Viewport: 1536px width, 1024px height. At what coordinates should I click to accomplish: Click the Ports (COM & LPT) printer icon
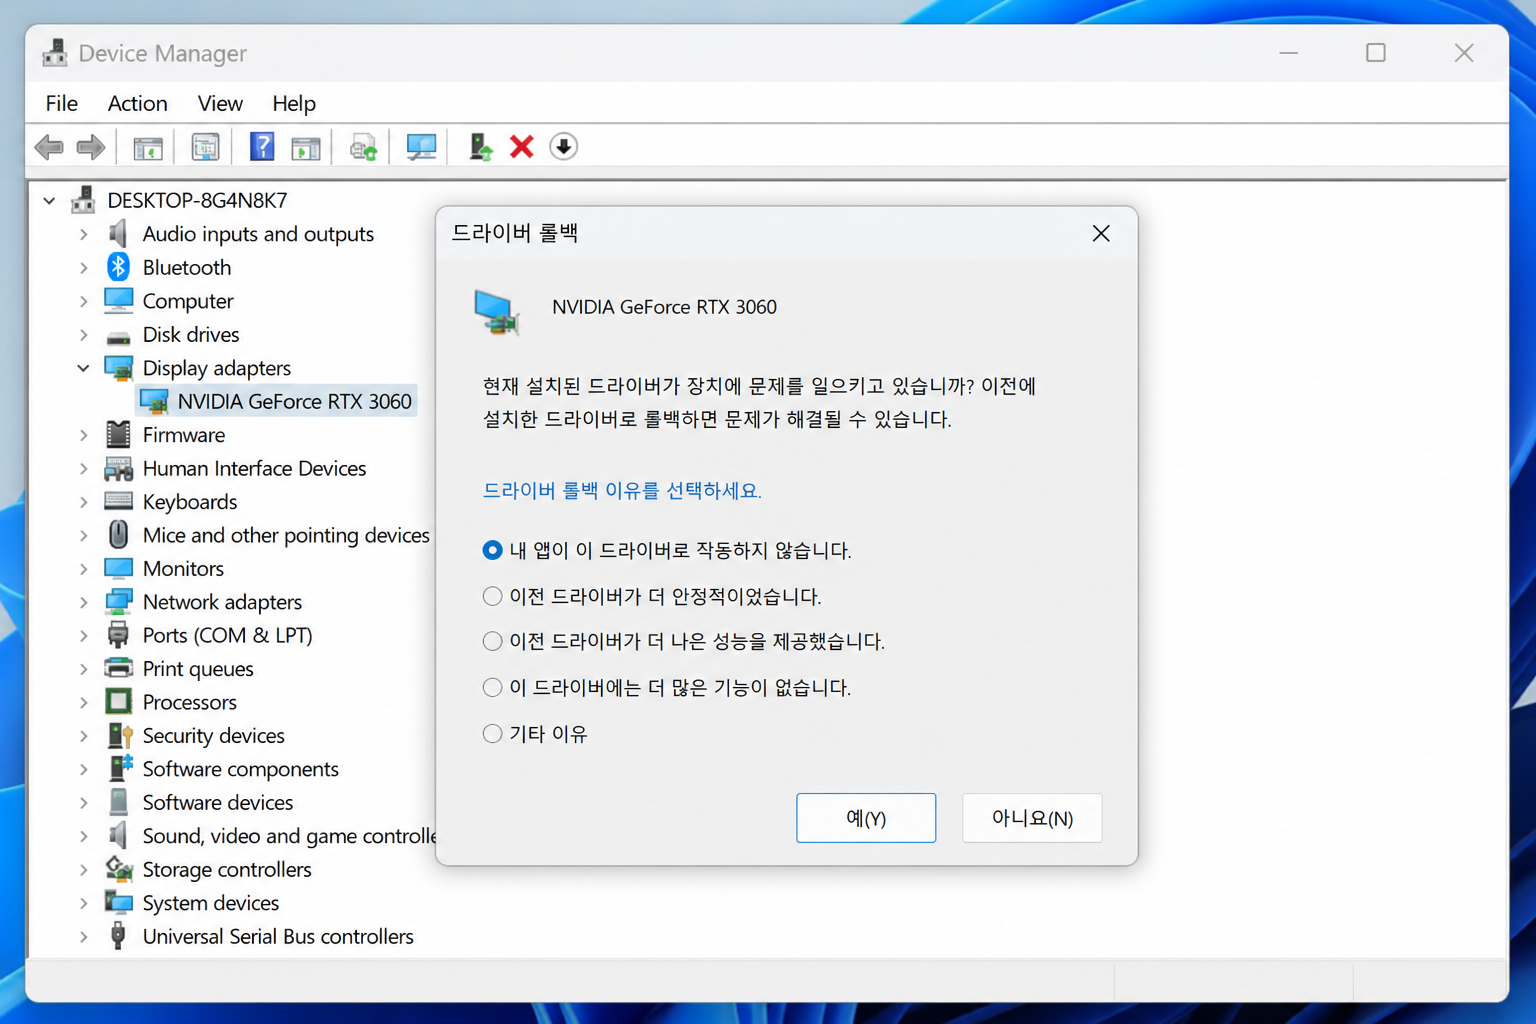tap(118, 635)
